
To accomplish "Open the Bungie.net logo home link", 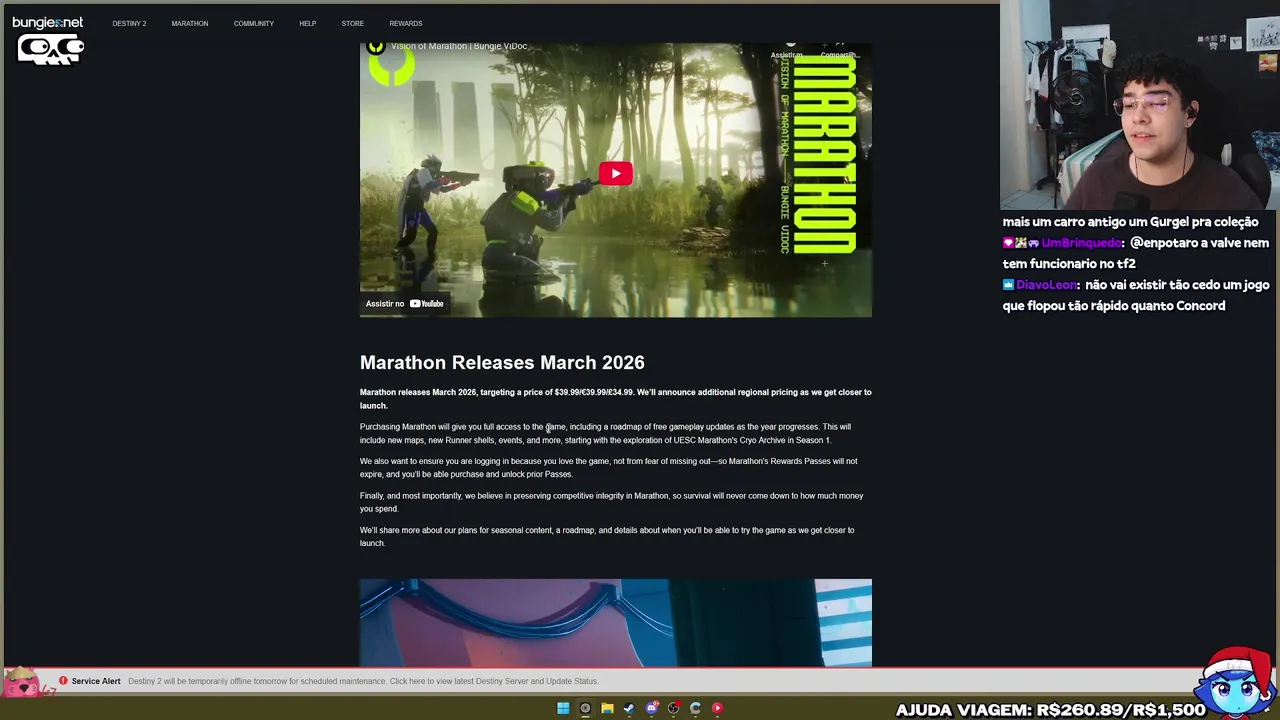I will [47, 22].
